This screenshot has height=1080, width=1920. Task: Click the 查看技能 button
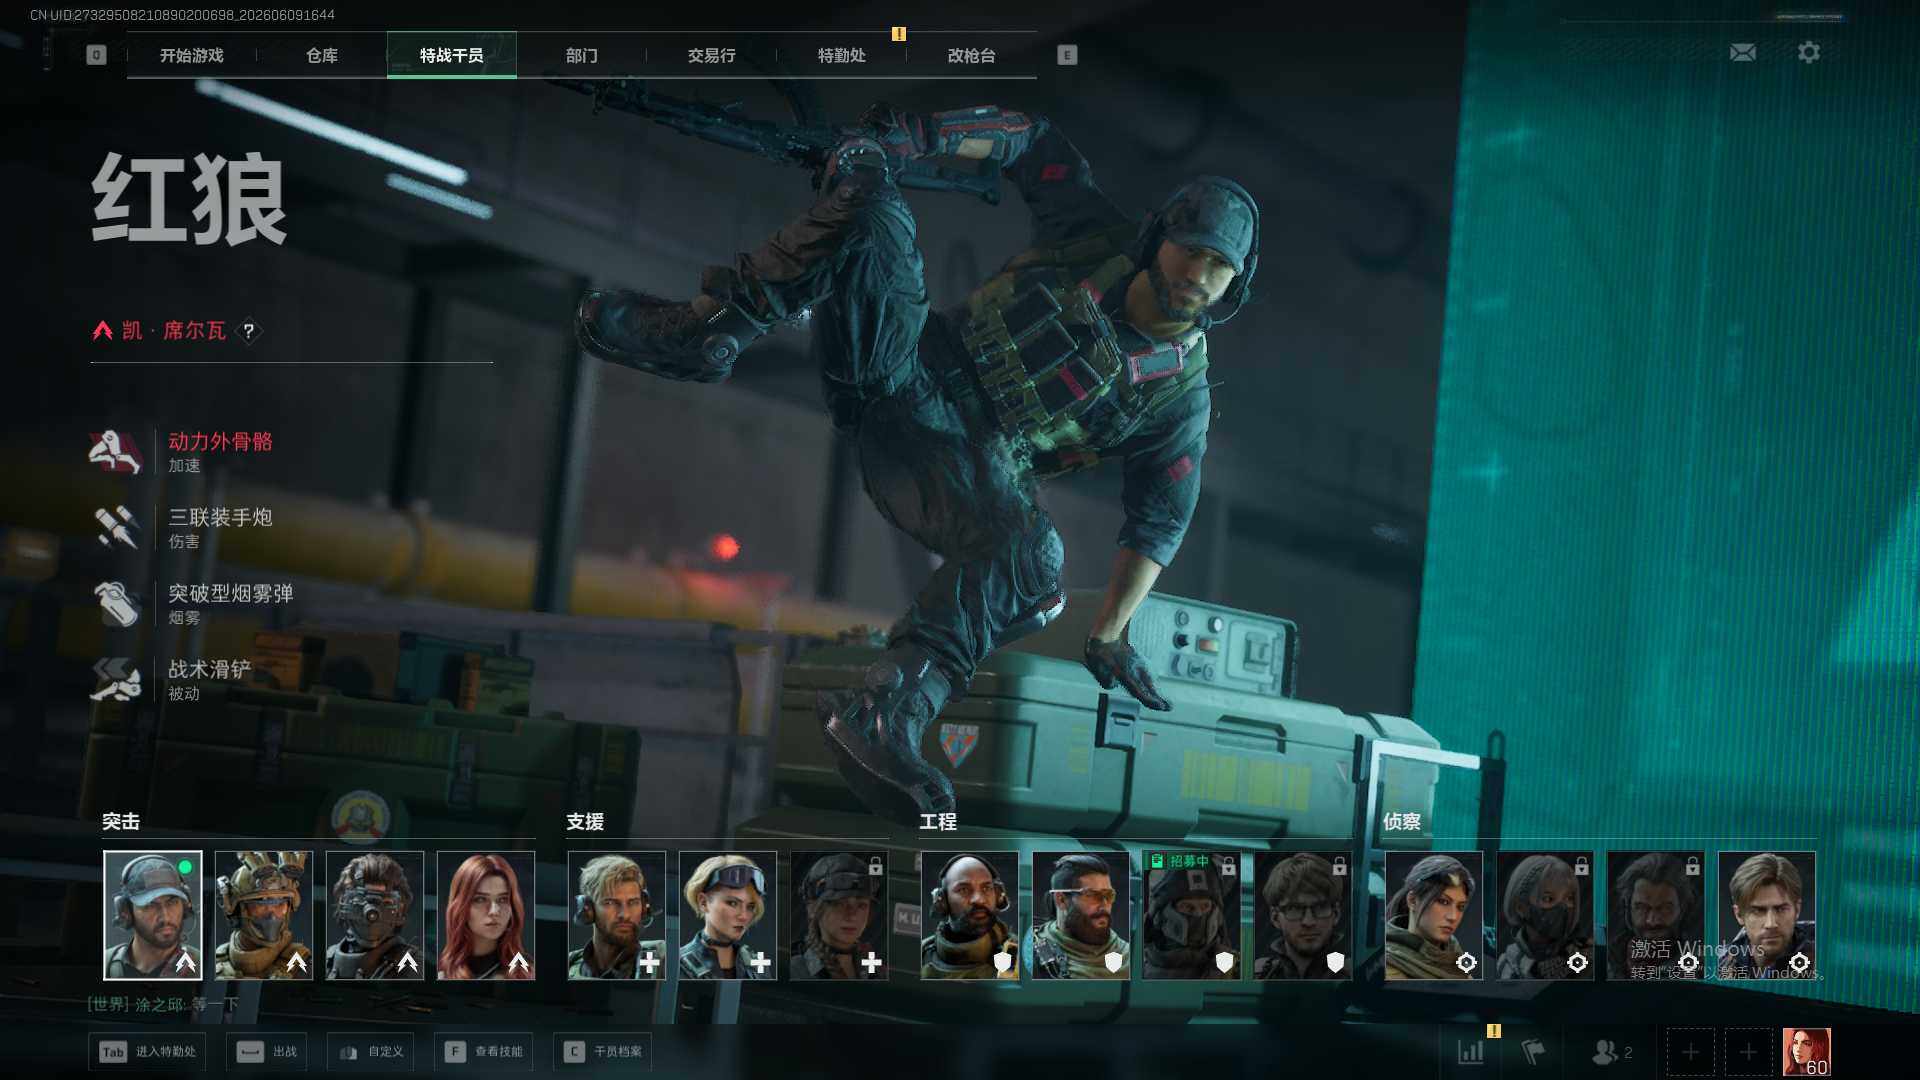pyautogui.click(x=484, y=1052)
